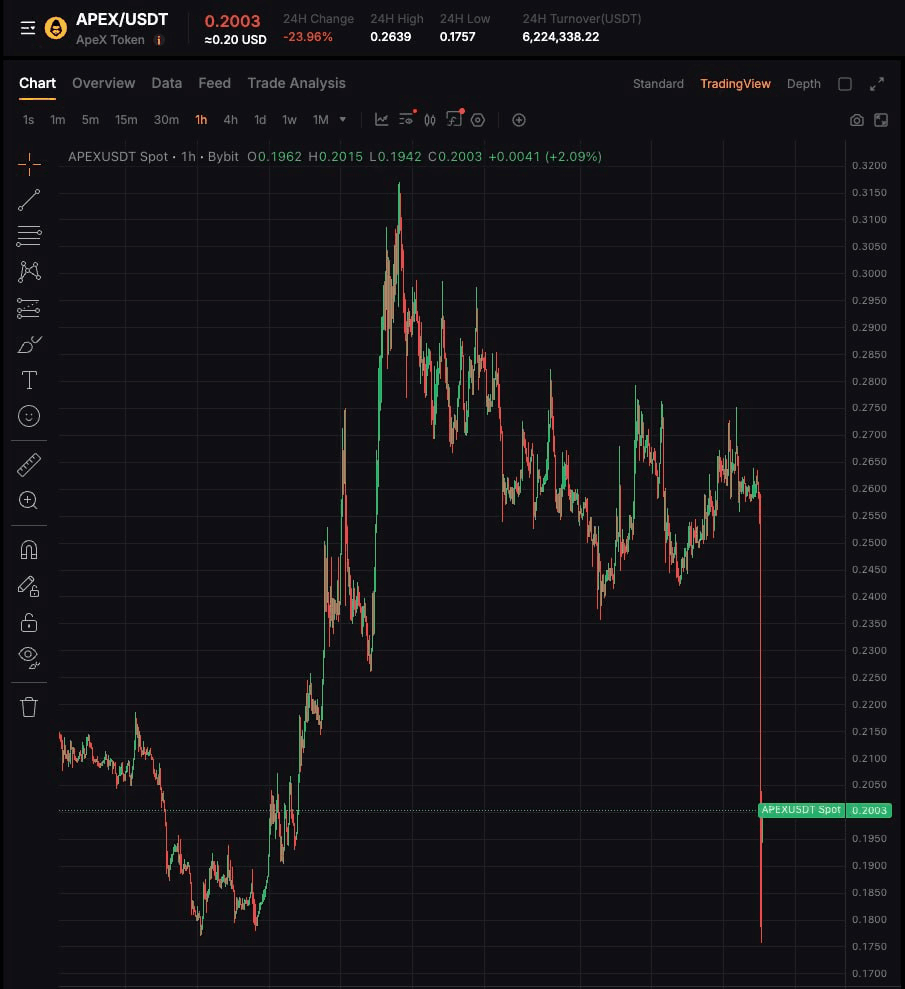This screenshot has height=989, width=905.
Task: Toggle stay in drawing mode
Action: click(29, 587)
